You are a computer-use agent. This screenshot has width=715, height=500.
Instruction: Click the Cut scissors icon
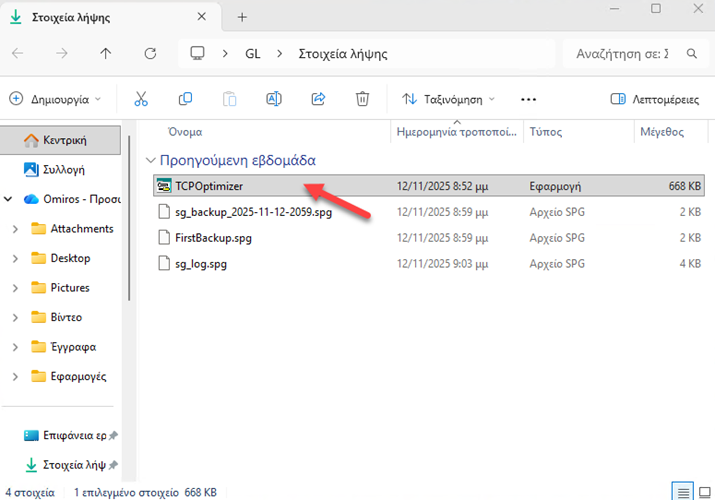point(141,99)
